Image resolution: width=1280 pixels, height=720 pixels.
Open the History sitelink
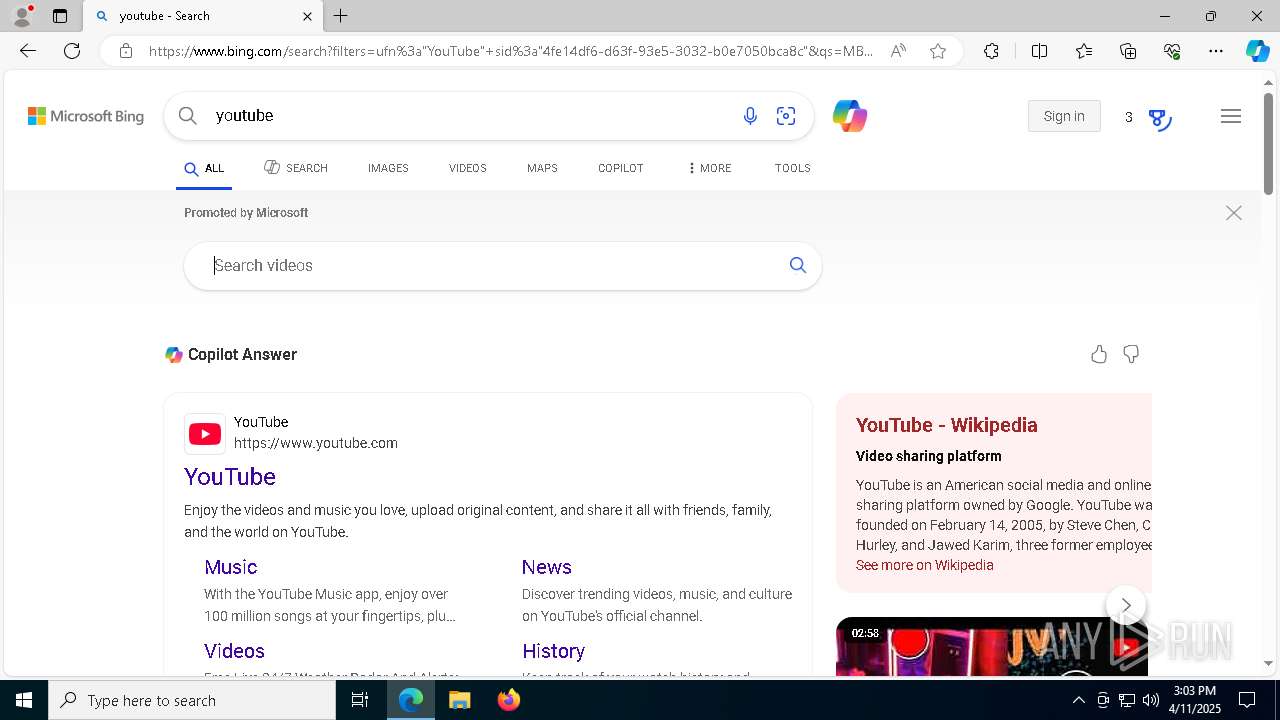point(553,651)
